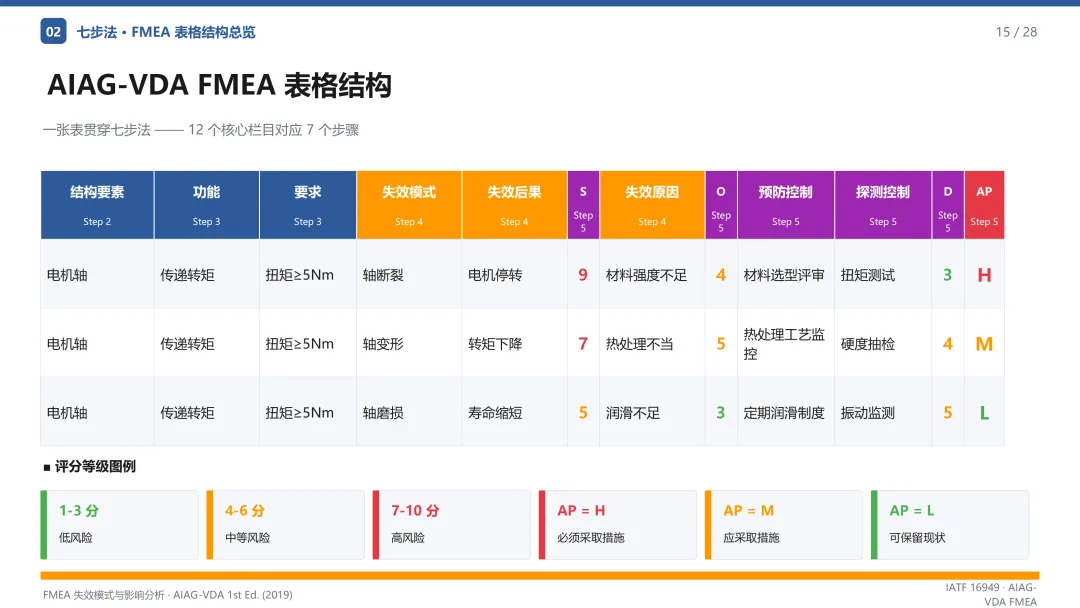Click the 失效后果 column header
The width and height of the screenshot is (1080, 608).
[x=515, y=205]
